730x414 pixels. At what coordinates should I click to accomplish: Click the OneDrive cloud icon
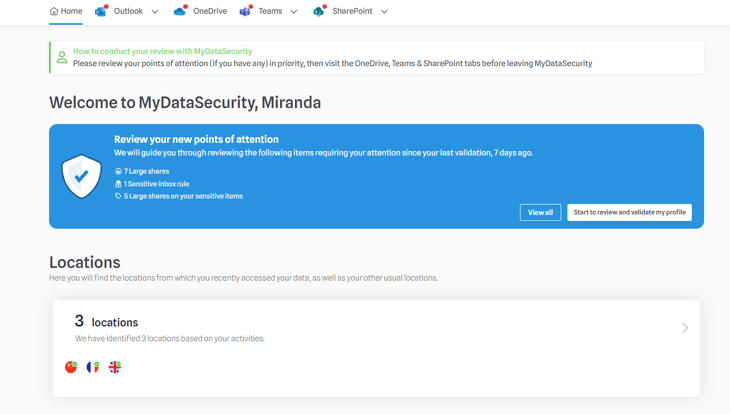180,11
